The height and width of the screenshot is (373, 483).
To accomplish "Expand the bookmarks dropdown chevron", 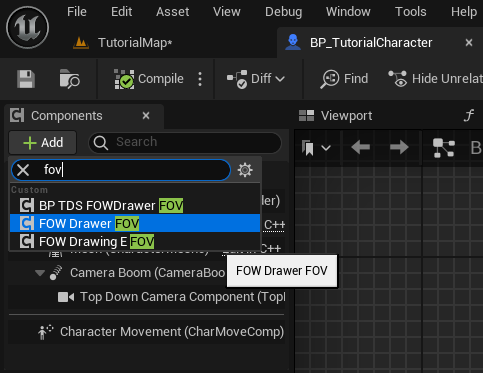I will [326, 148].
